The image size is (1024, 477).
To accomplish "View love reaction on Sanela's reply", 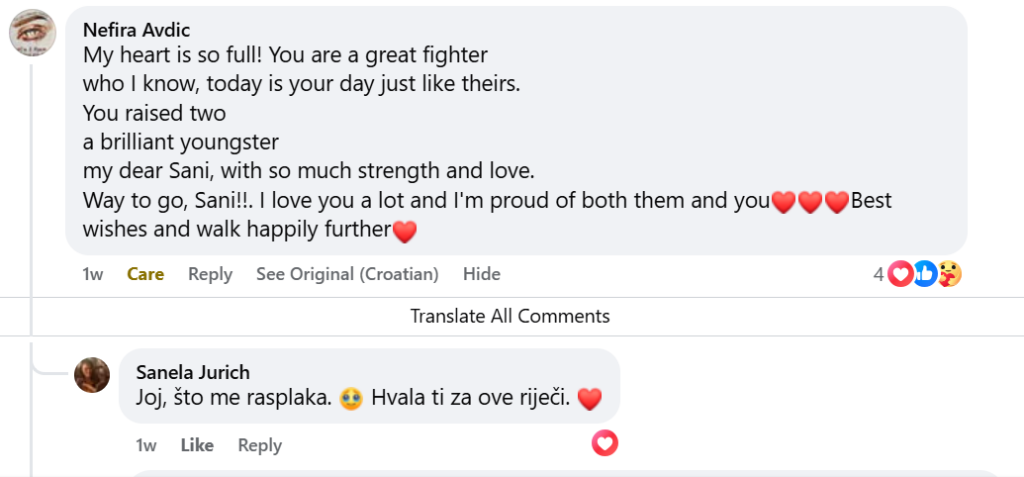I will tap(604, 443).
